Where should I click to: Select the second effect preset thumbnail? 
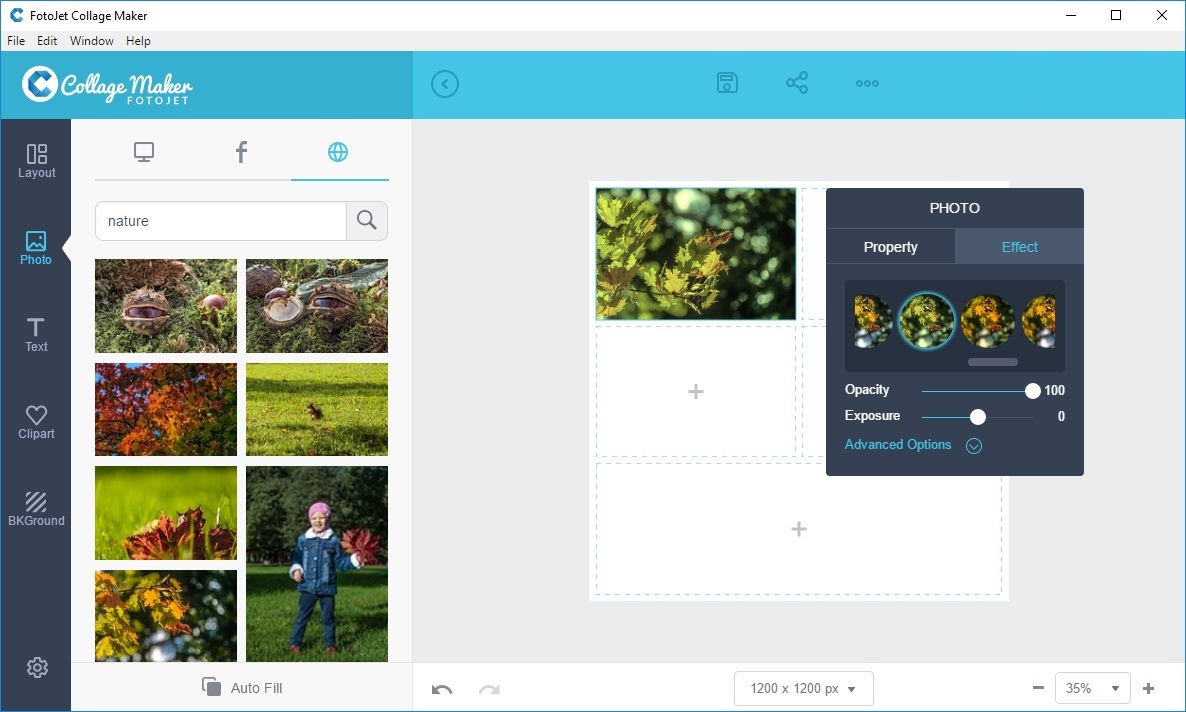(927, 322)
